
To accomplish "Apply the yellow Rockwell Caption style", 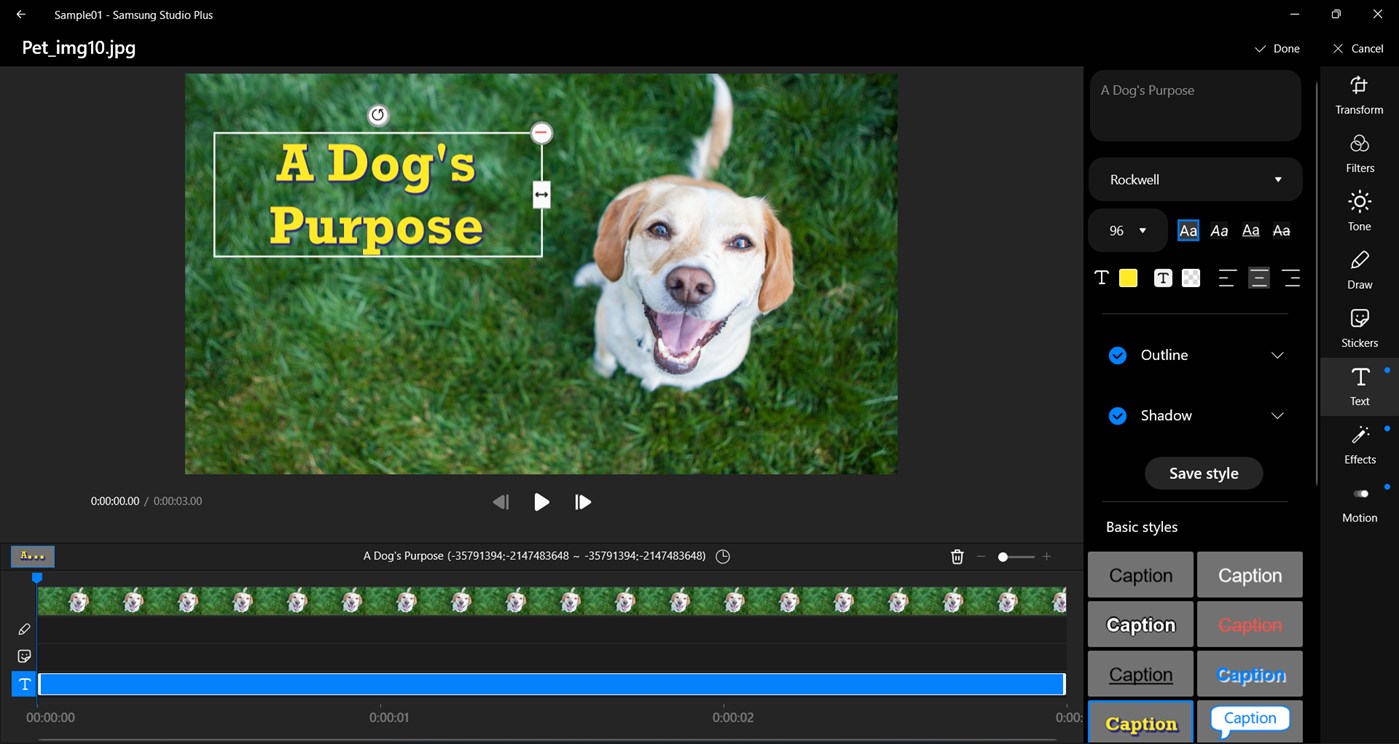I will click(1141, 723).
